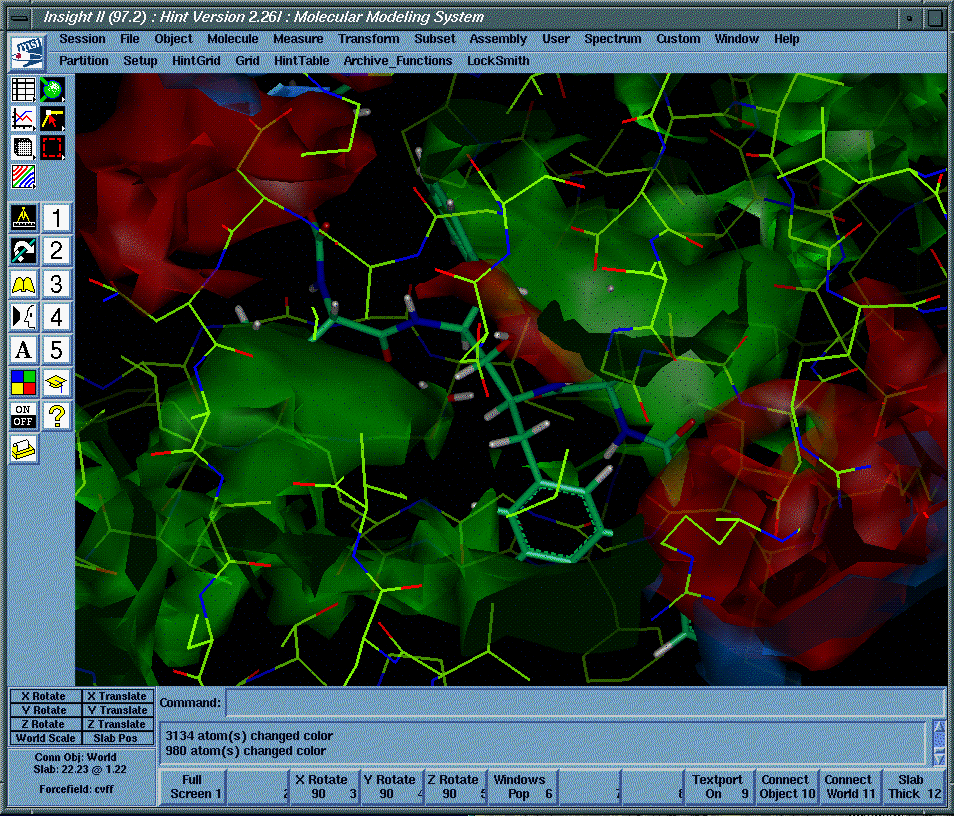Open the Setup pulldown
The height and width of the screenshot is (816, 954).
(140, 61)
